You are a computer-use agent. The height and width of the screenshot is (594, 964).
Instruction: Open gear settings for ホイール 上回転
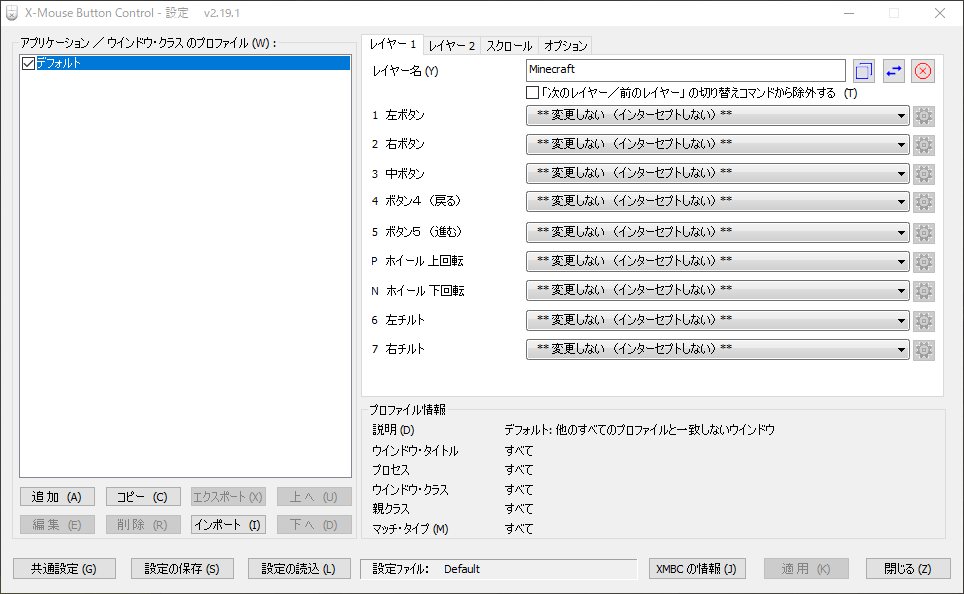click(x=923, y=261)
